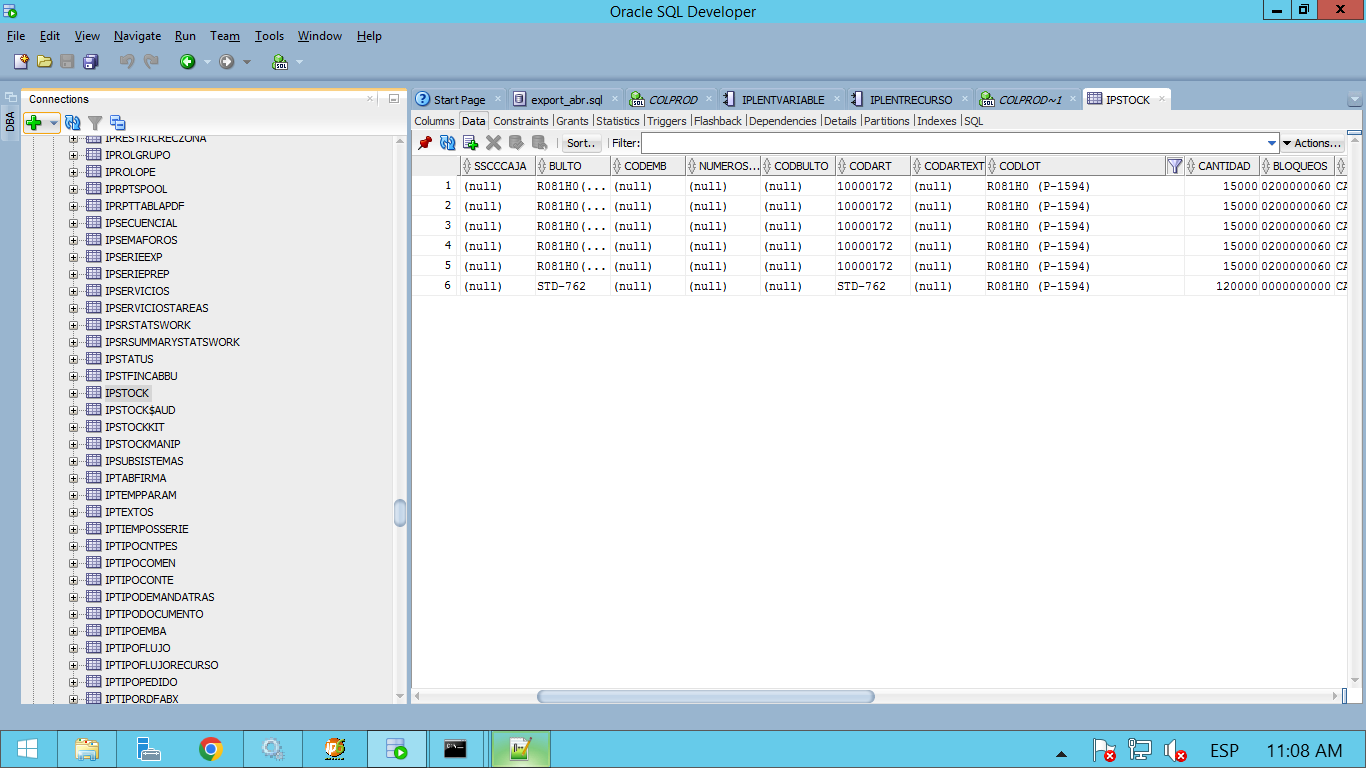The width and height of the screenshot is (1366, 768).
Task: Expand the IPTEXTOS table node
Action: coord(73,512)
